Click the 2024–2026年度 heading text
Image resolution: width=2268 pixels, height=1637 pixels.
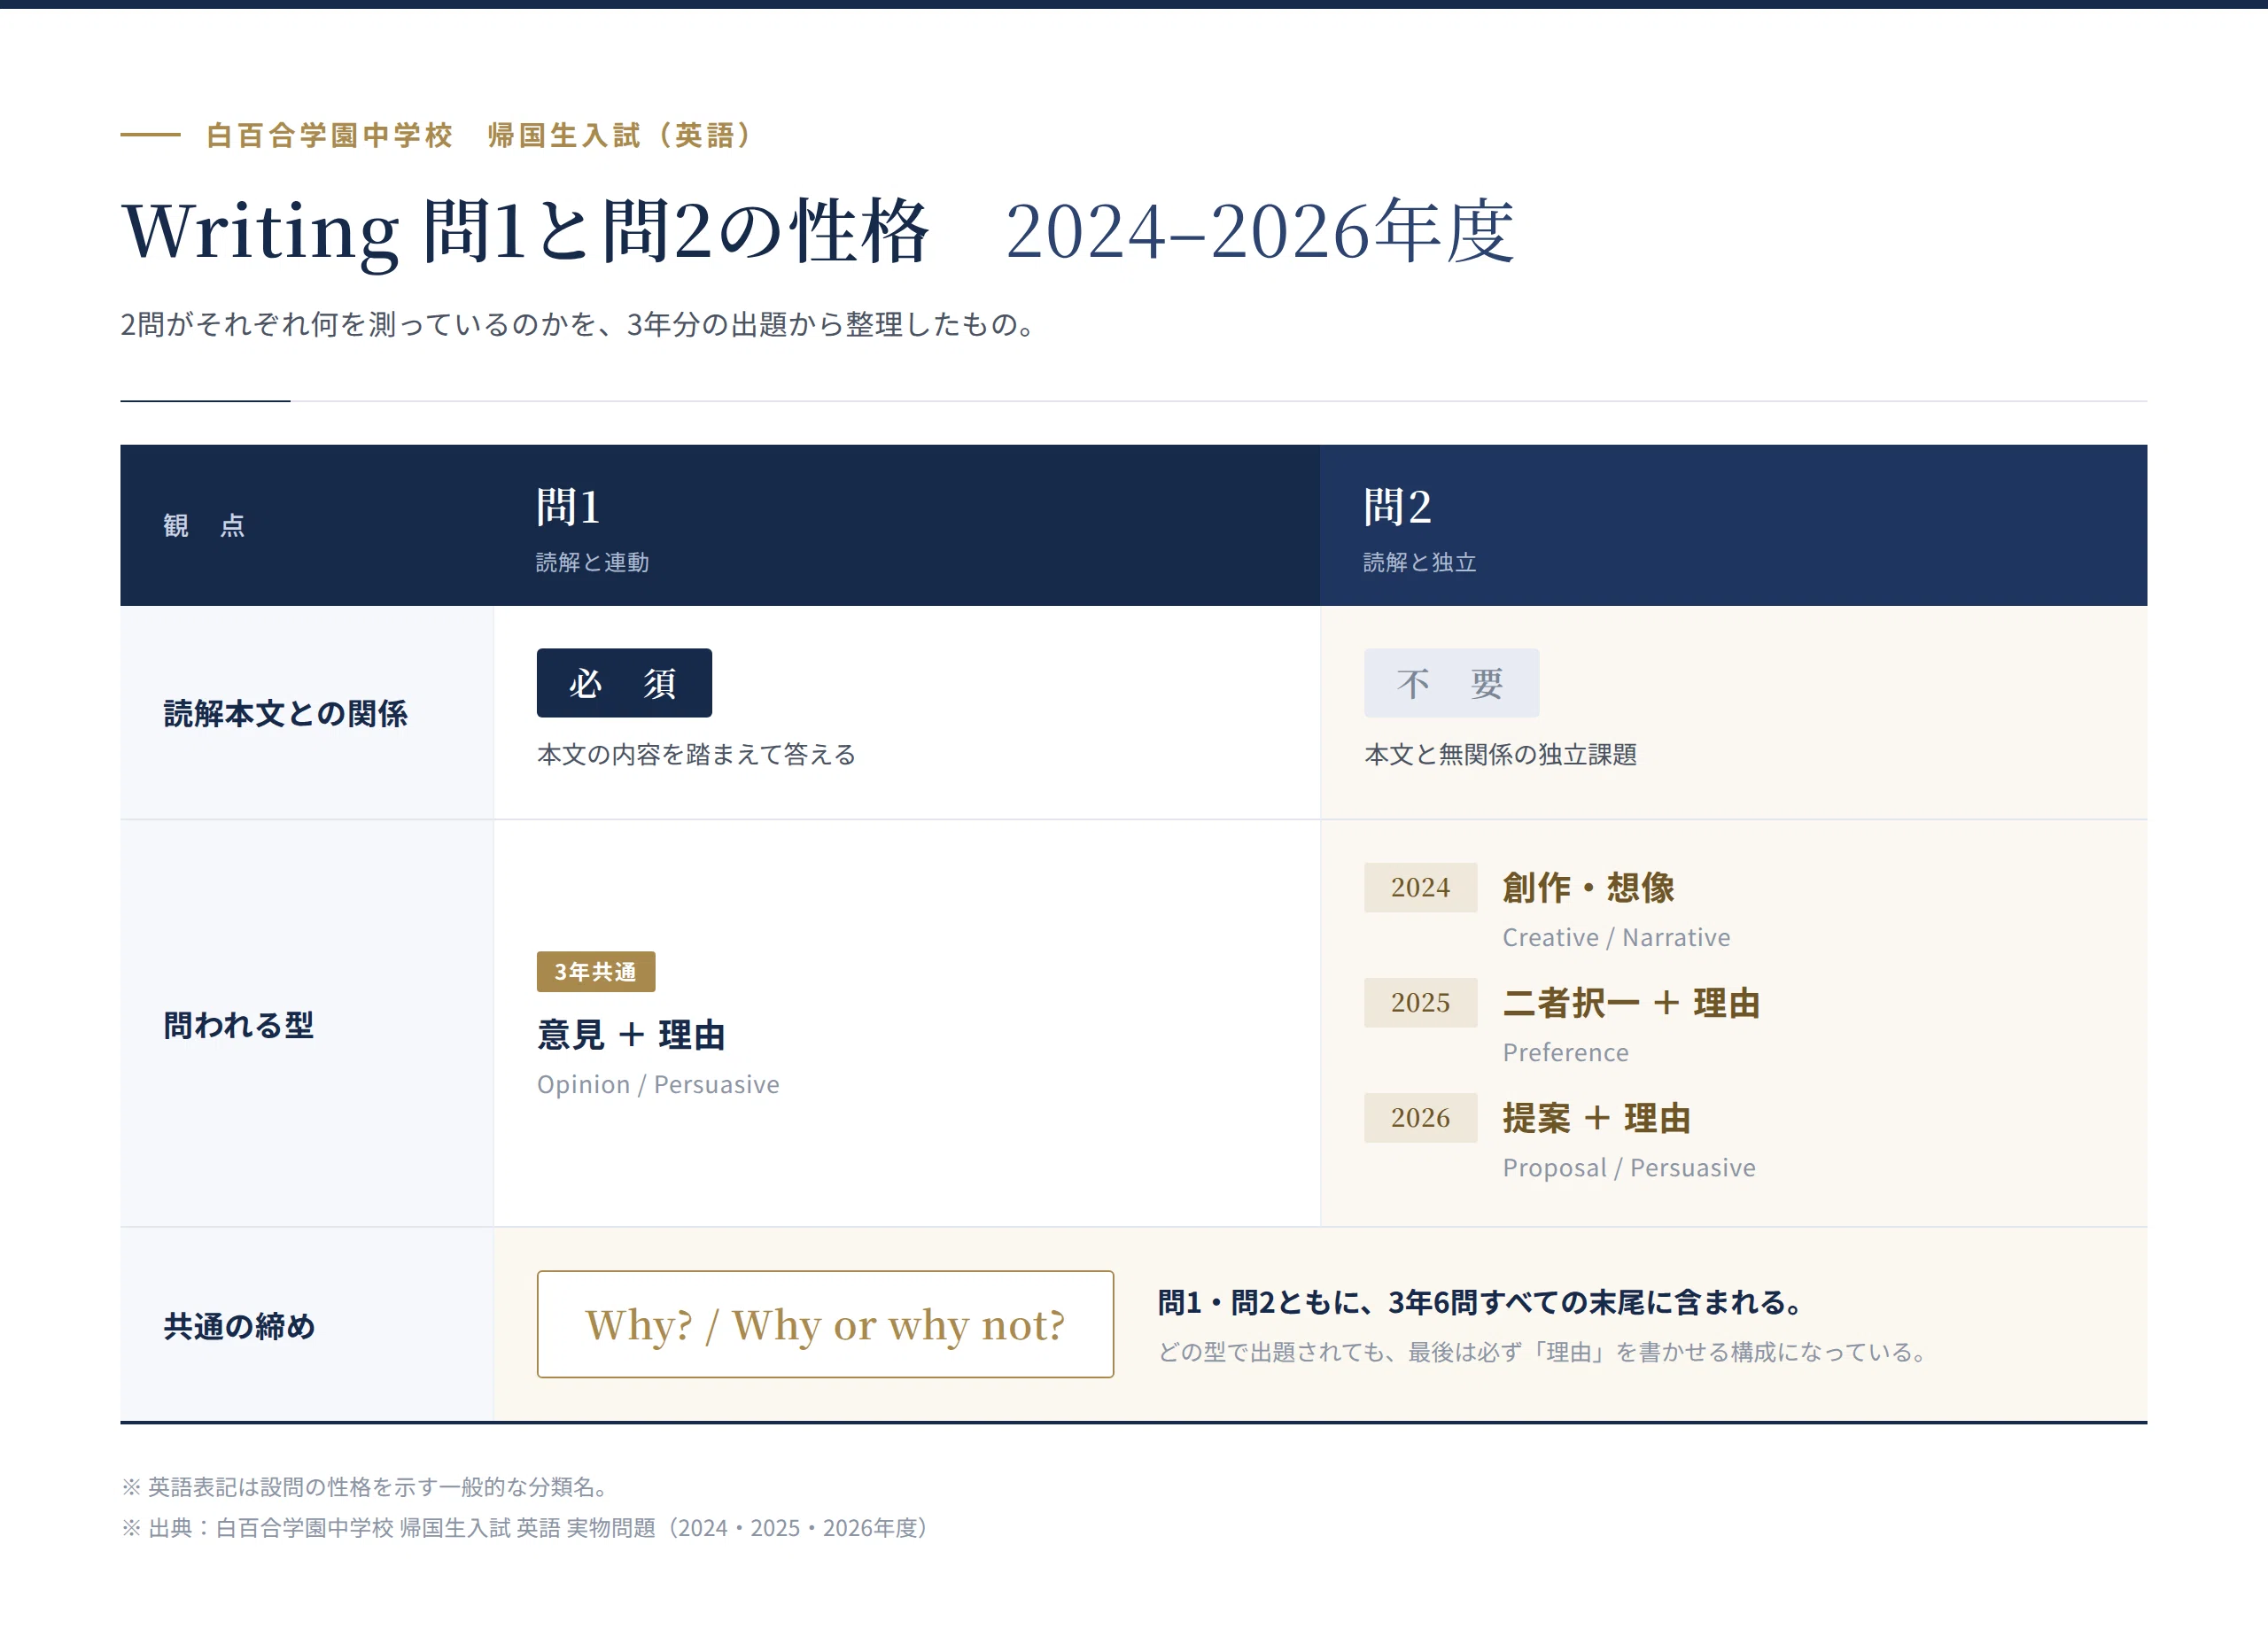point(1259,231)
